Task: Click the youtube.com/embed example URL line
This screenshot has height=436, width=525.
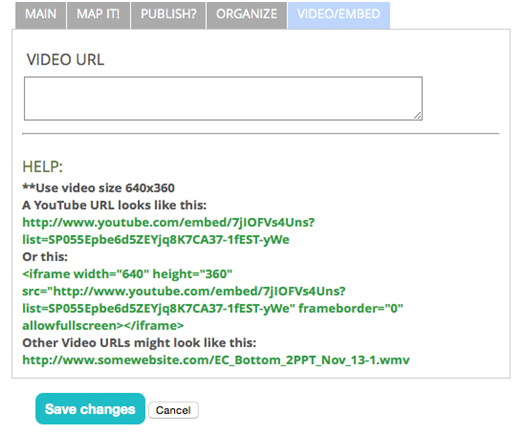Action: point(168,222)
